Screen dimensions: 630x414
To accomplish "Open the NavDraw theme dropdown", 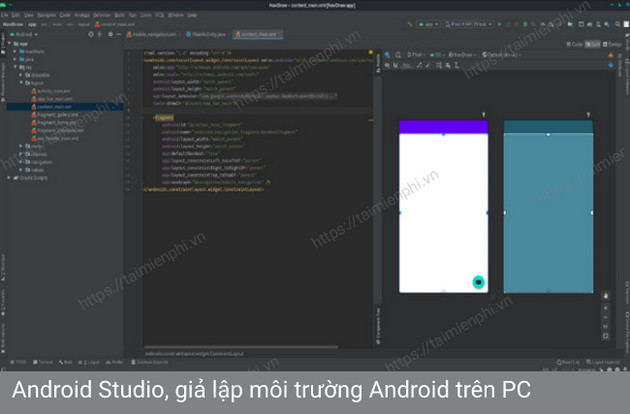I will [x=462, y=55].
